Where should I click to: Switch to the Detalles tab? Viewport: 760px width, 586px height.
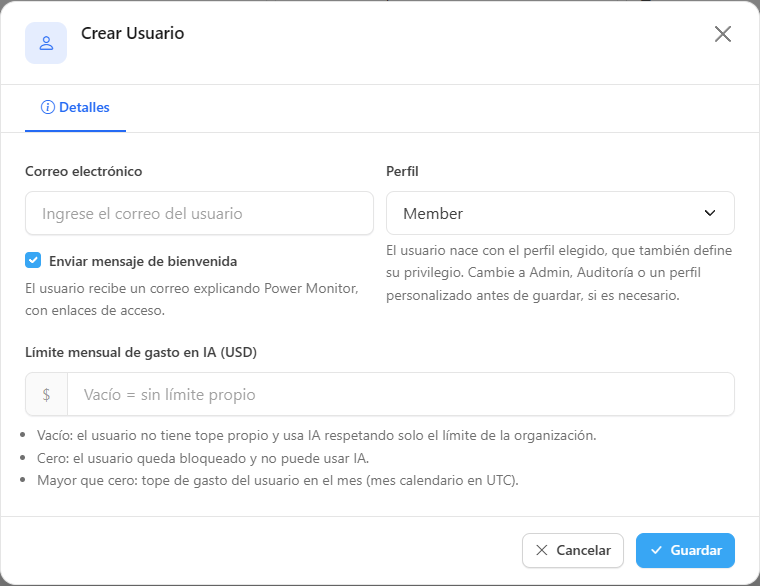pyautogui.click(x=75, y=108)
